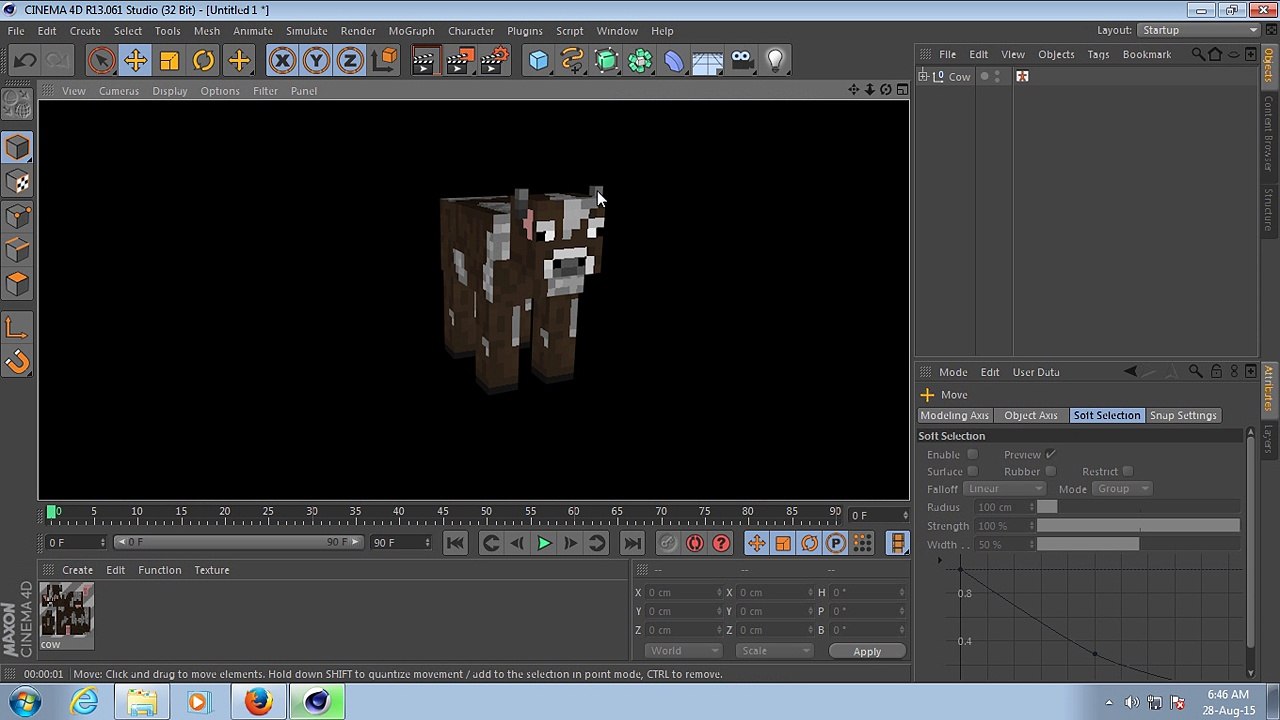Open Render Settings
The height and width of the screenshot is (720, 1280).
[x=493, y=61]
